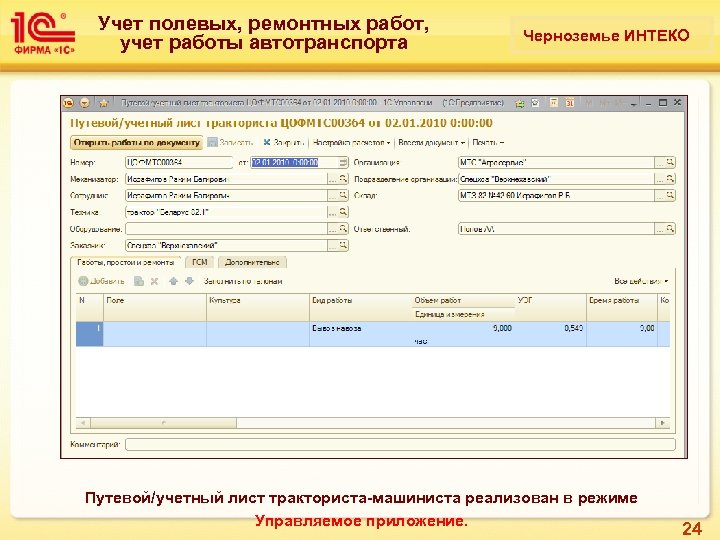This screenshot has width=720, height=540.
Task: Click the УЭГ column header
Action: 550,307
